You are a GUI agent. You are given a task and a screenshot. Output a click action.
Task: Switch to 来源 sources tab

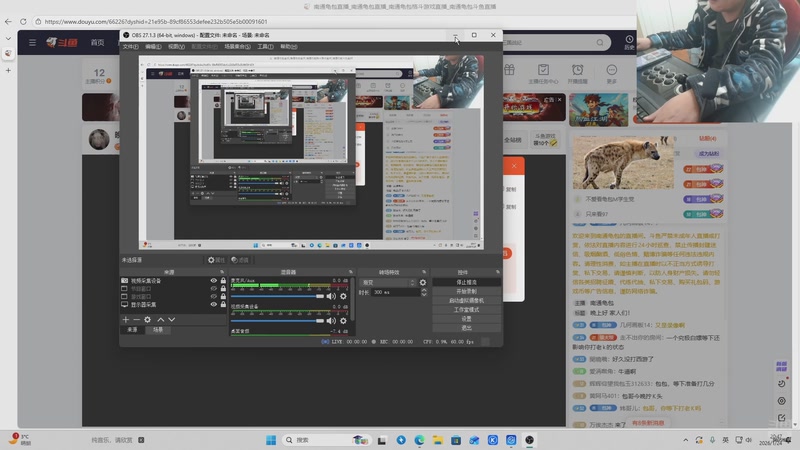point(132,330)
